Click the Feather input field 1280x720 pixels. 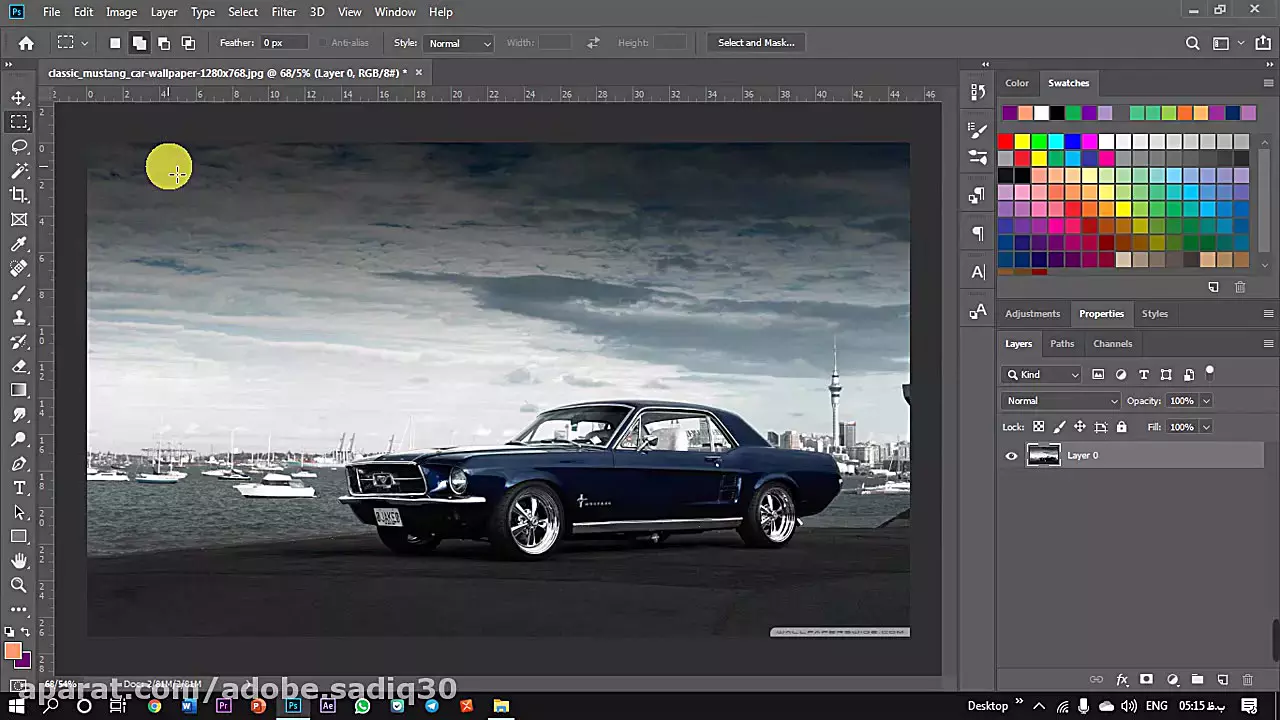click(283, 43)
